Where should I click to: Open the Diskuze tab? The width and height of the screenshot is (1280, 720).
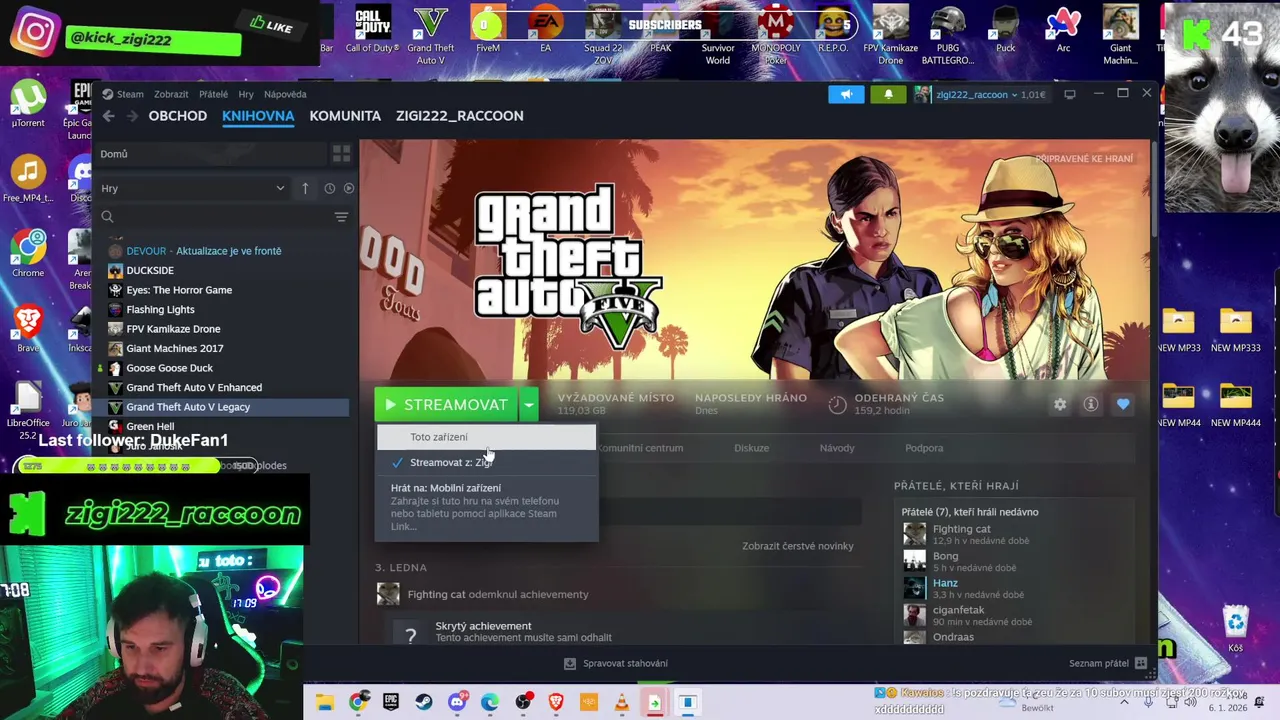point(751,448)
